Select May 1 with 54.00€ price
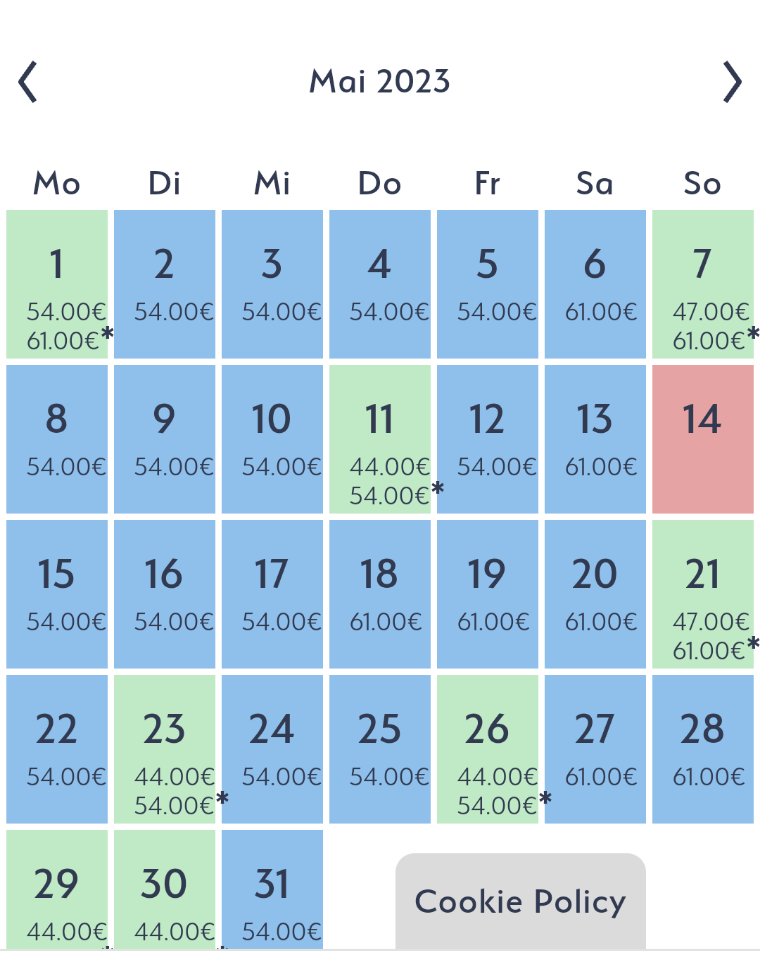The image size is (760, 956). click(x=57, y=284)
